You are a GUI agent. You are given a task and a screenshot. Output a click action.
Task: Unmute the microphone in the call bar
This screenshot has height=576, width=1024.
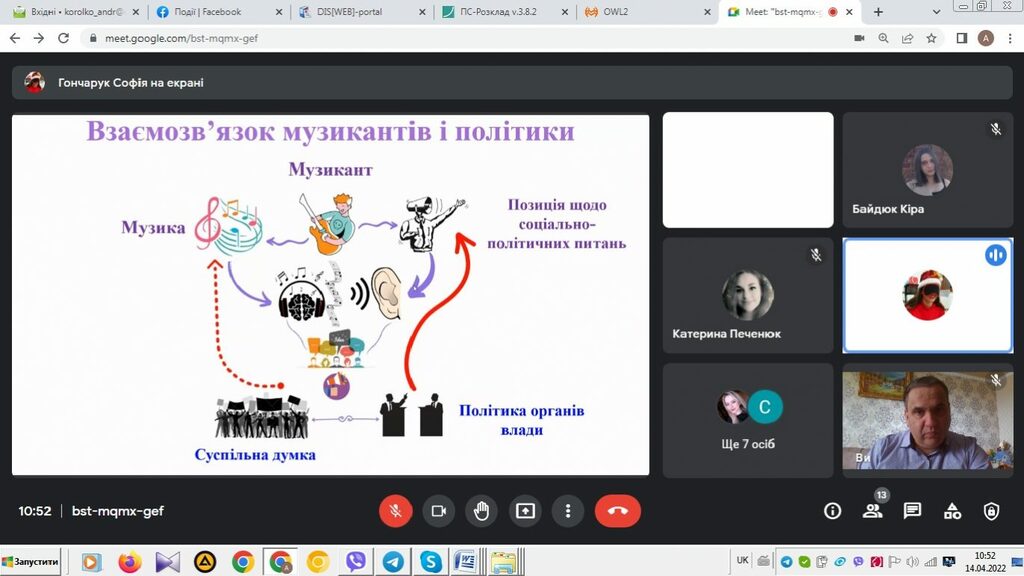click(x=395, y=510)
